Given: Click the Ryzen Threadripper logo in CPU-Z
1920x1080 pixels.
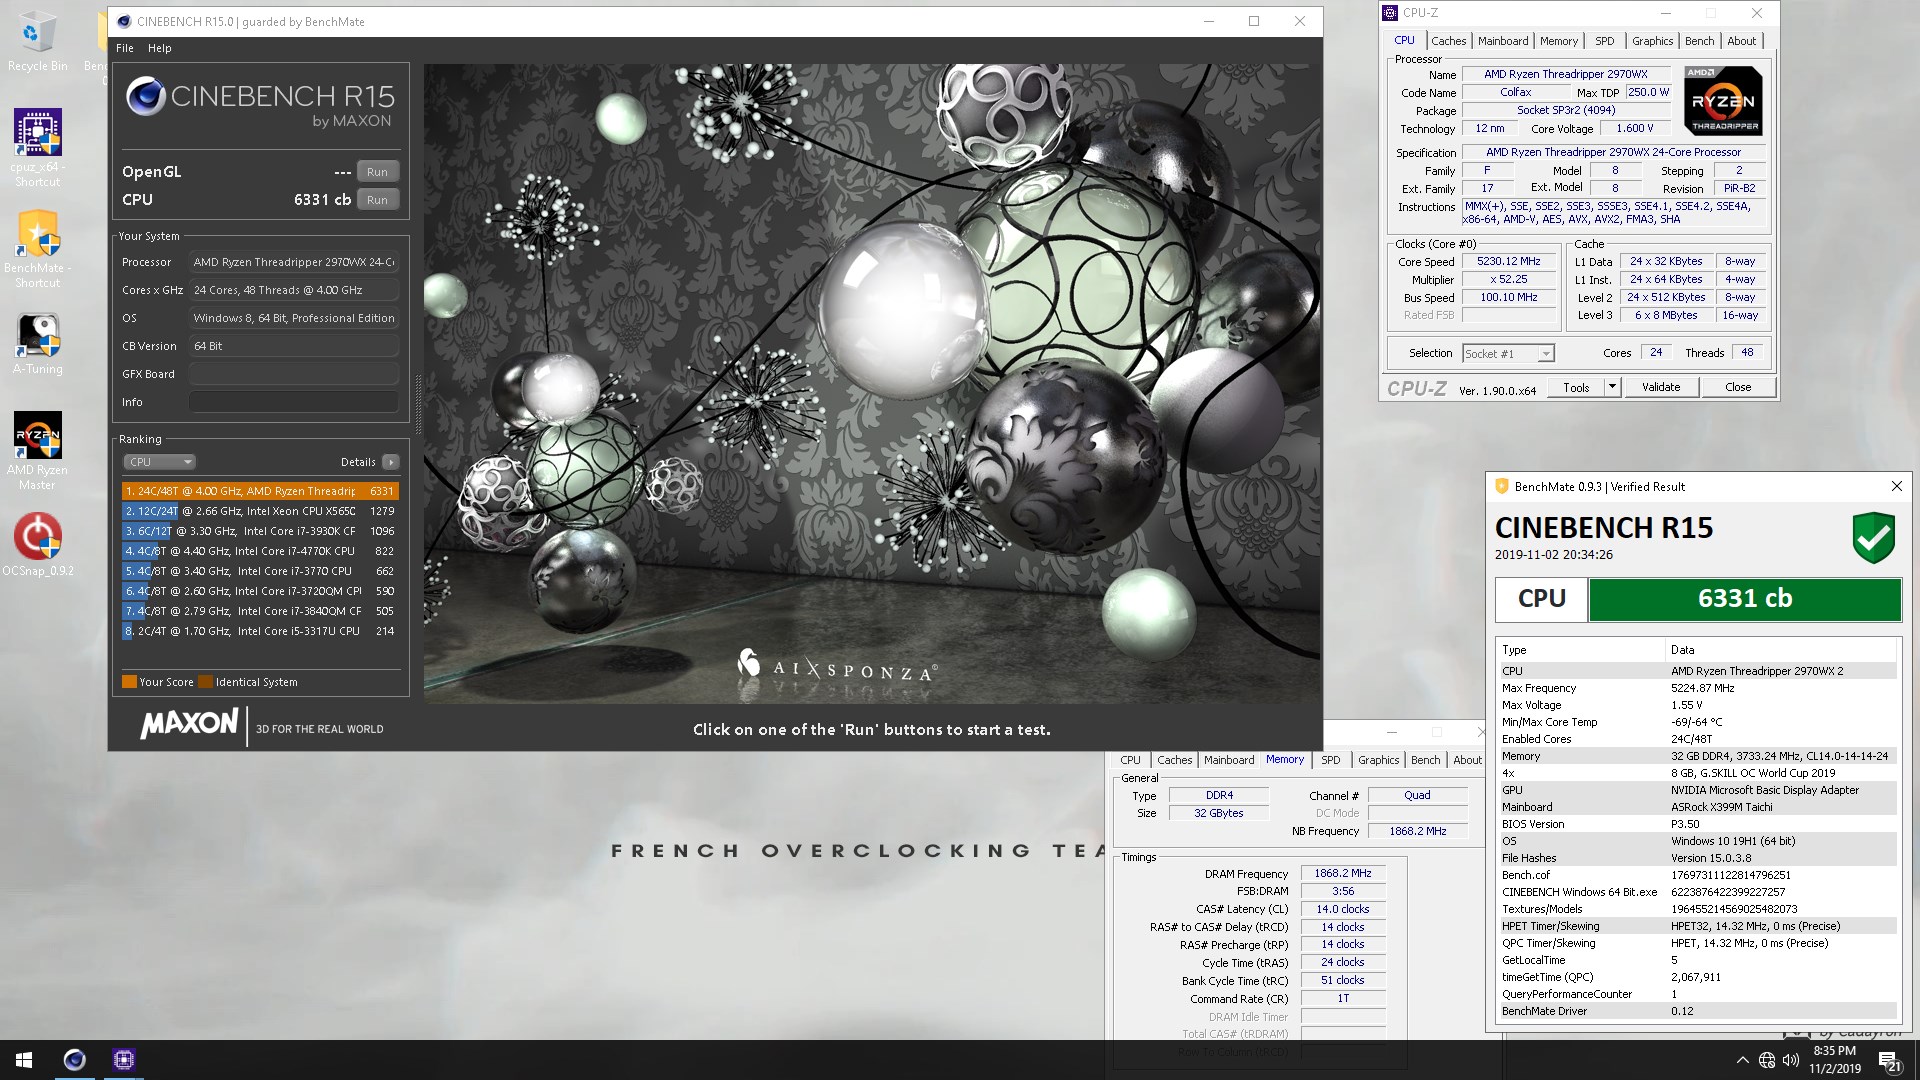Looking at the screenshot, I should 1723,101.
